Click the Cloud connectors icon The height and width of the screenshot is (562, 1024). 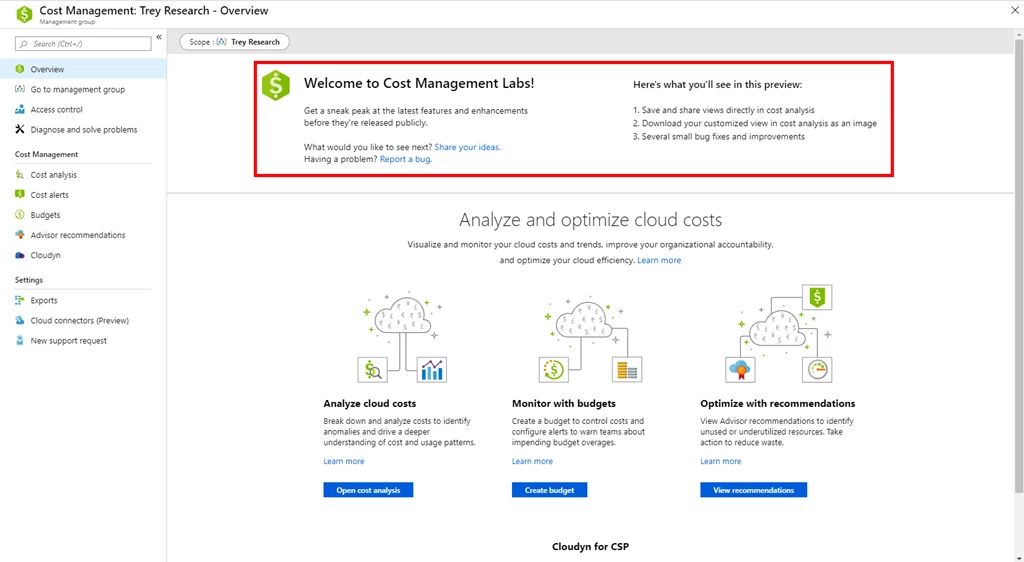click(20, 320)
